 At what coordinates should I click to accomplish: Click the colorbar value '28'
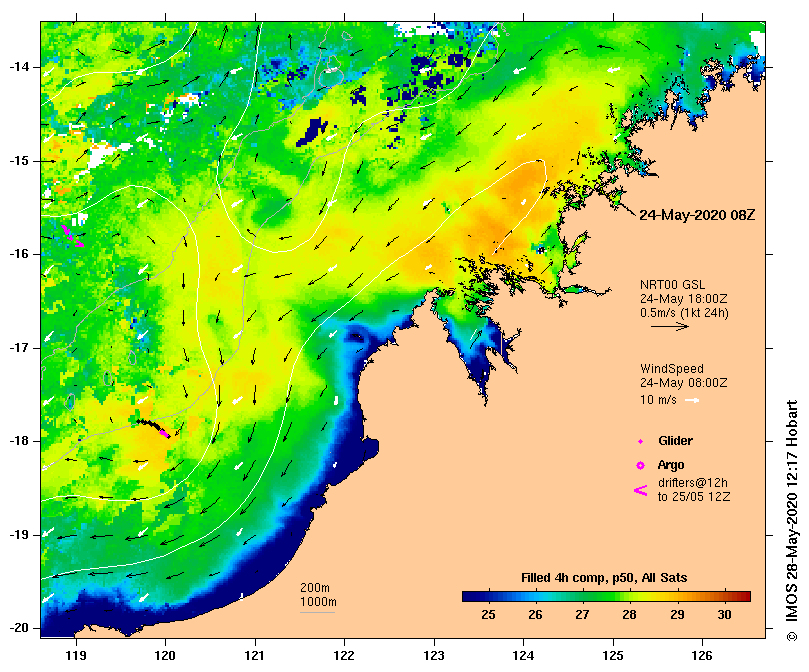tap(629, 615)
